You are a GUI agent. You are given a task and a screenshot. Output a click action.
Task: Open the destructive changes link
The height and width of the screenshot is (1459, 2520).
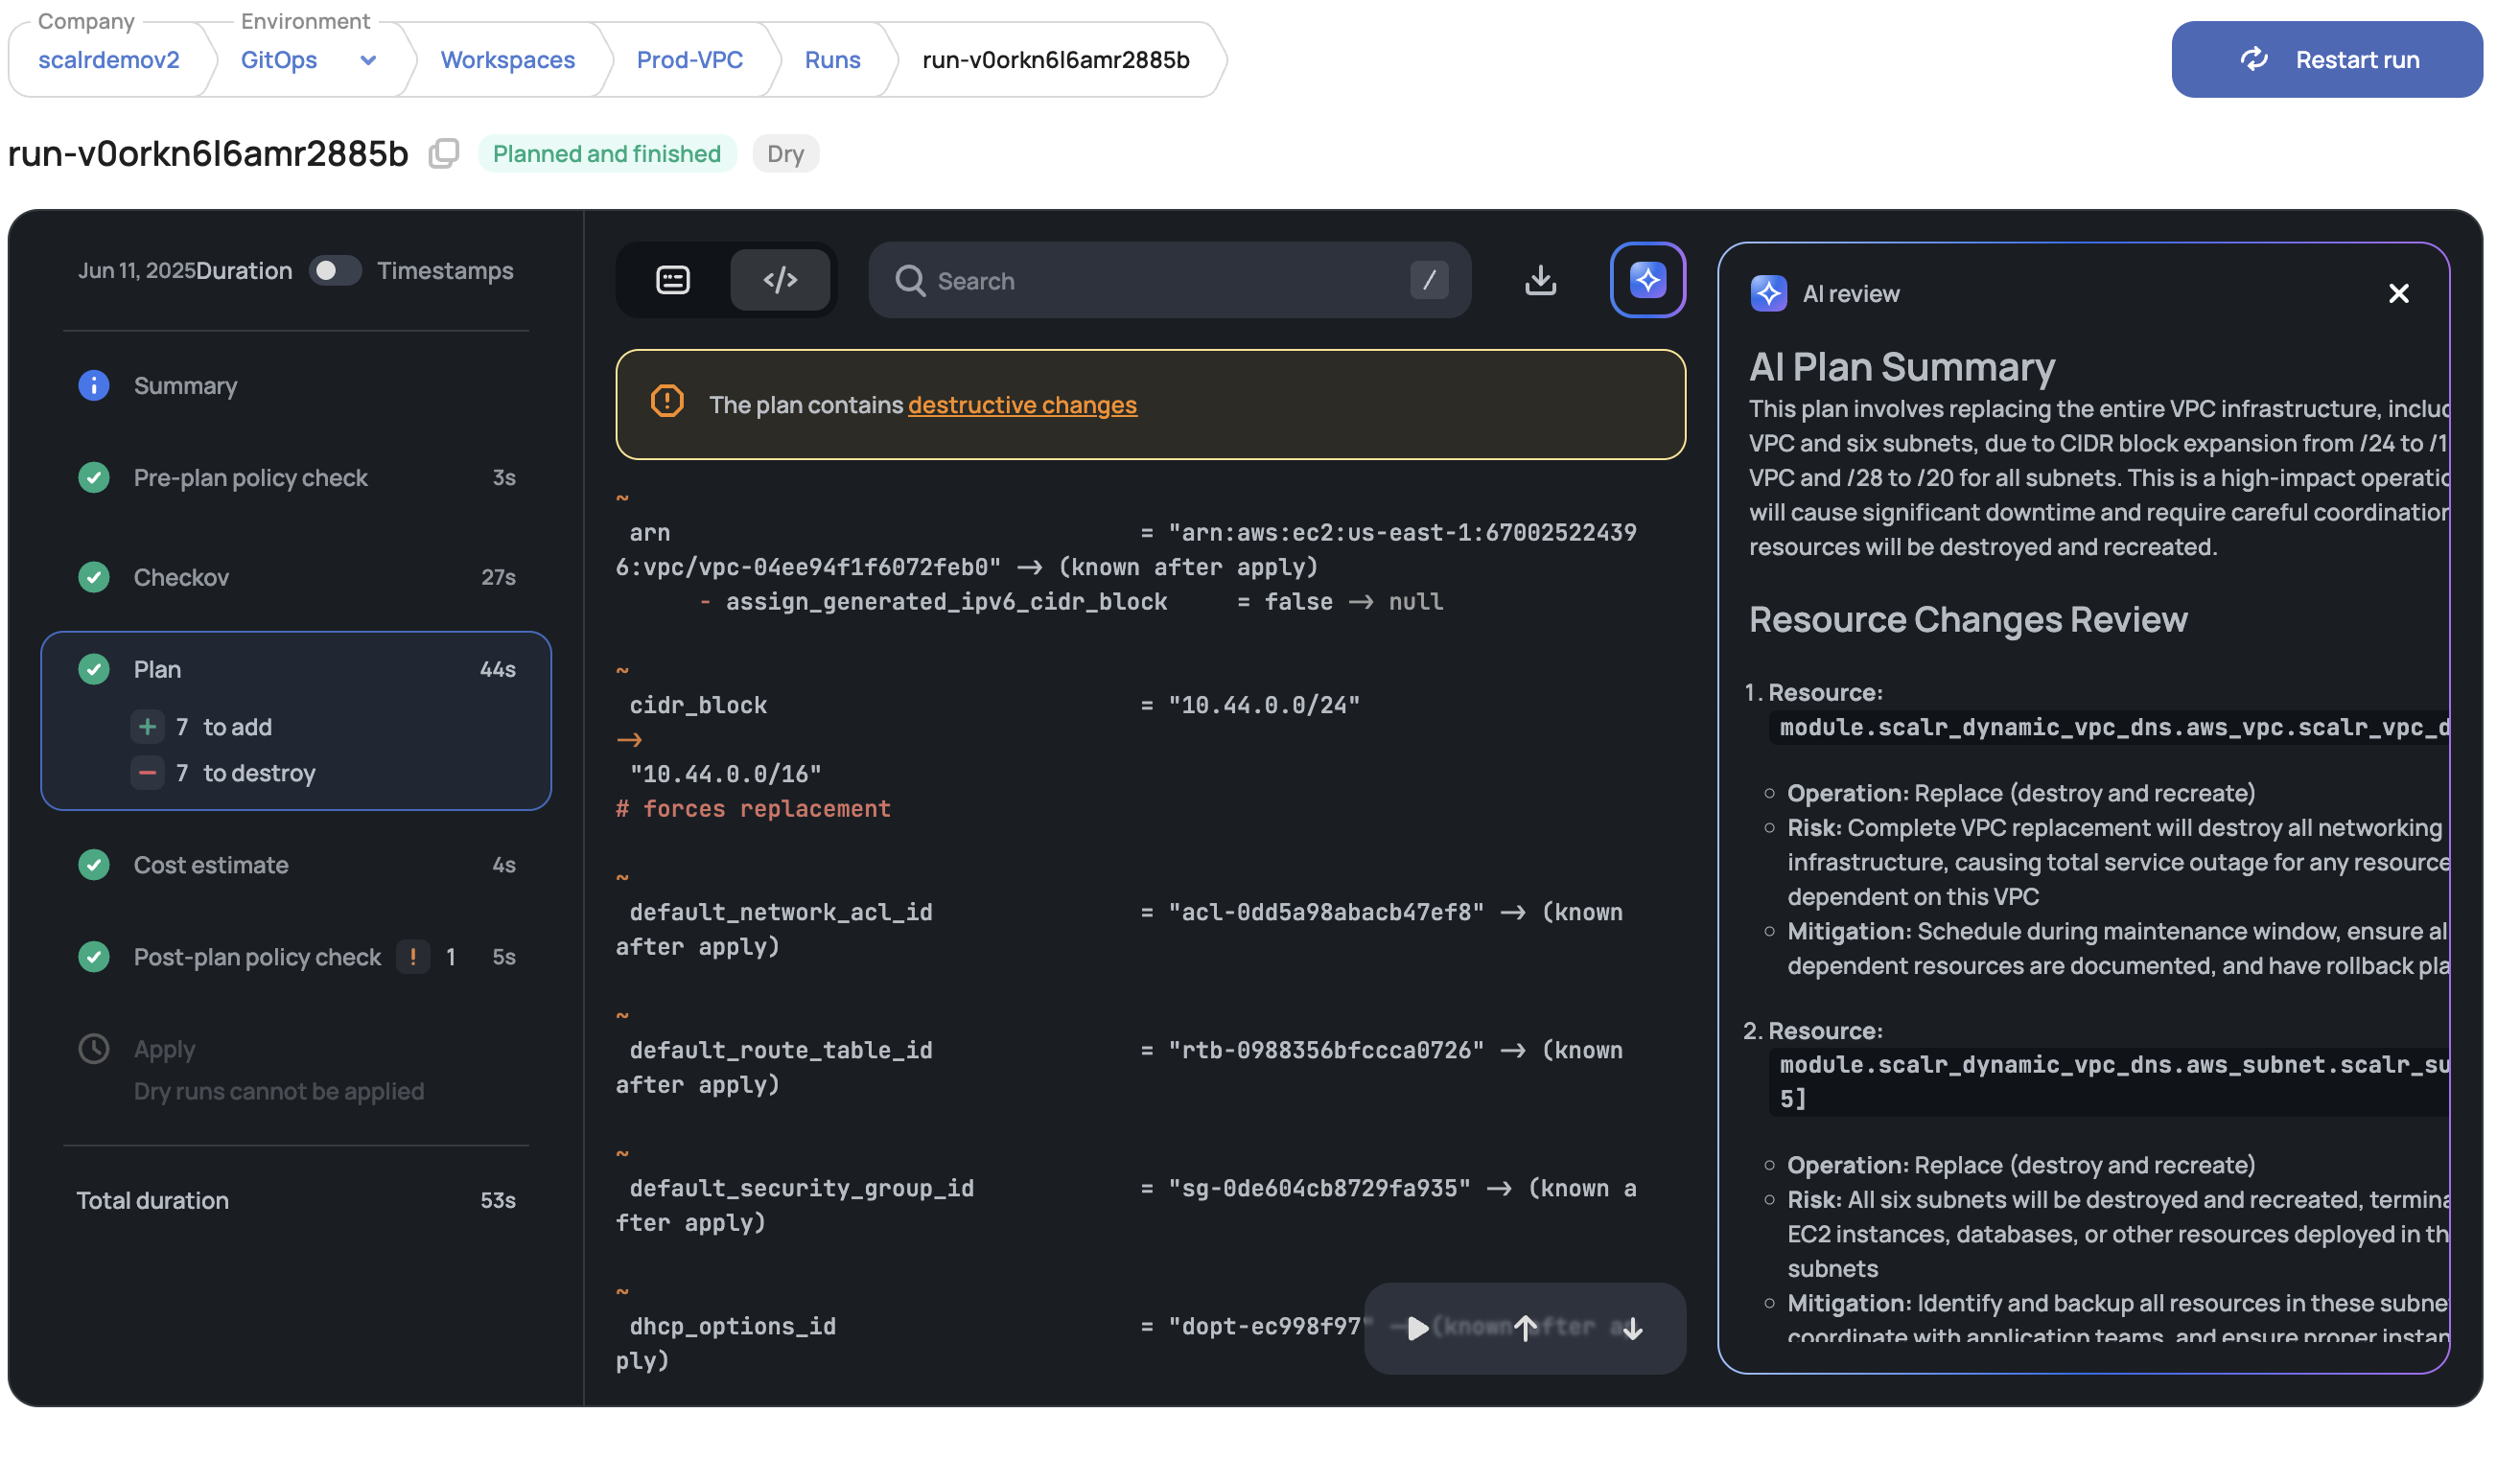point(1022,405)
